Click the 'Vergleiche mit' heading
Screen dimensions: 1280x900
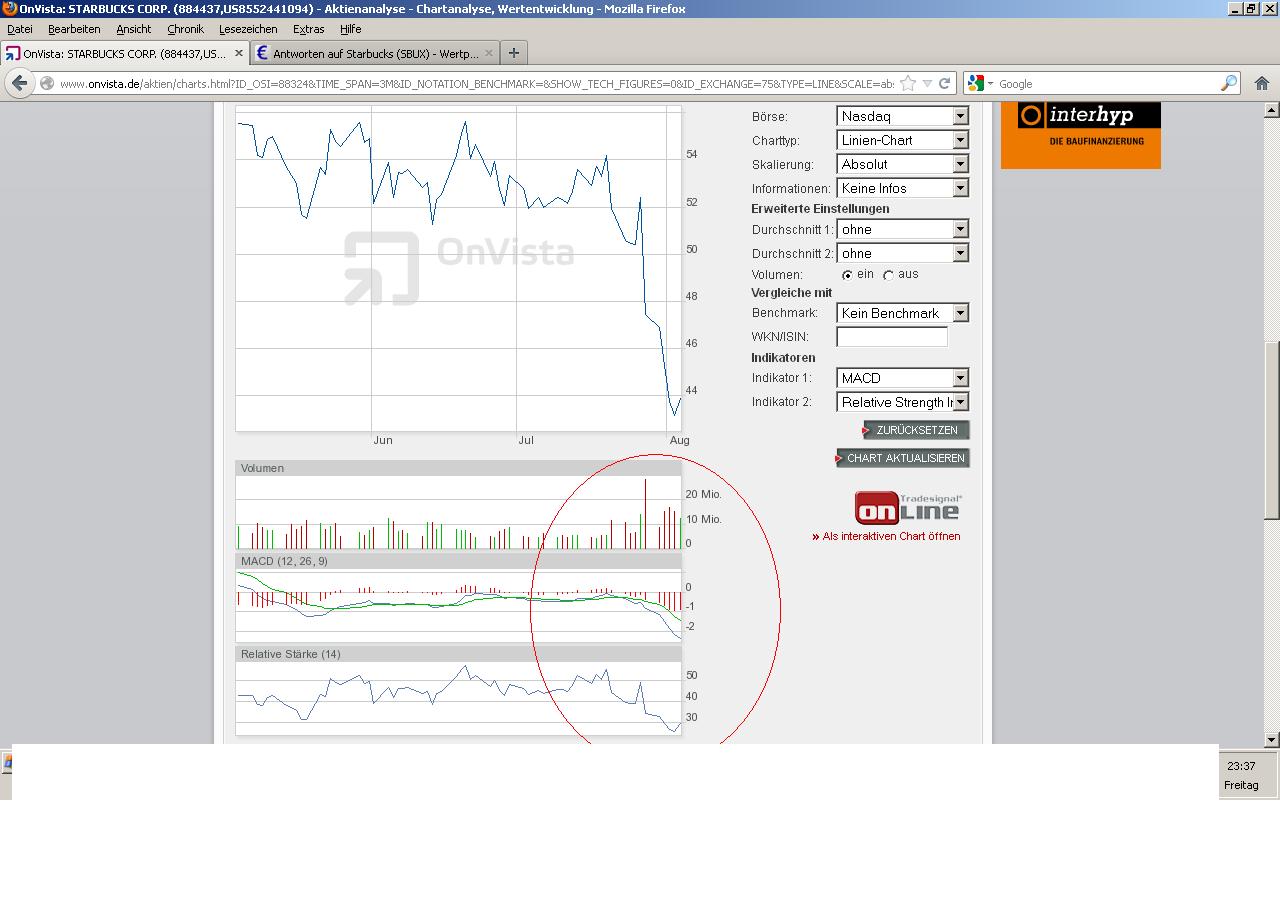click(792, 293)
